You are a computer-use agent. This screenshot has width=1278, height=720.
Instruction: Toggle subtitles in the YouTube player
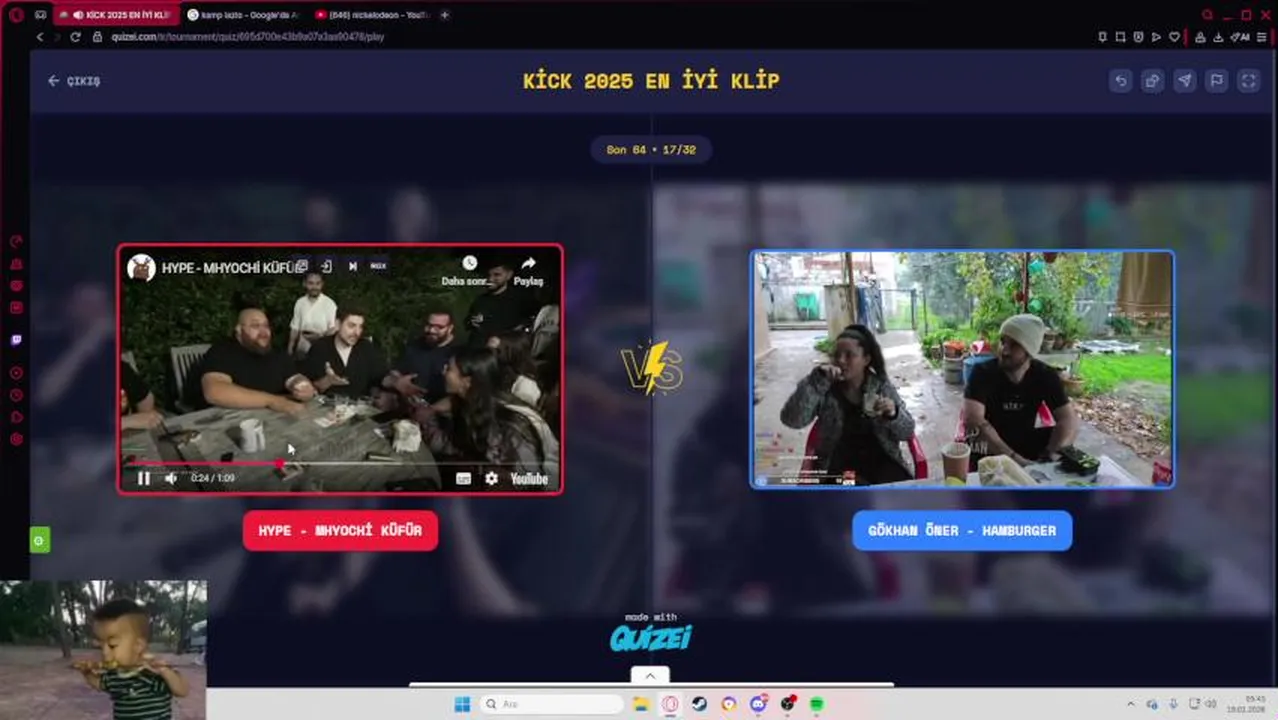coord(463,479)
